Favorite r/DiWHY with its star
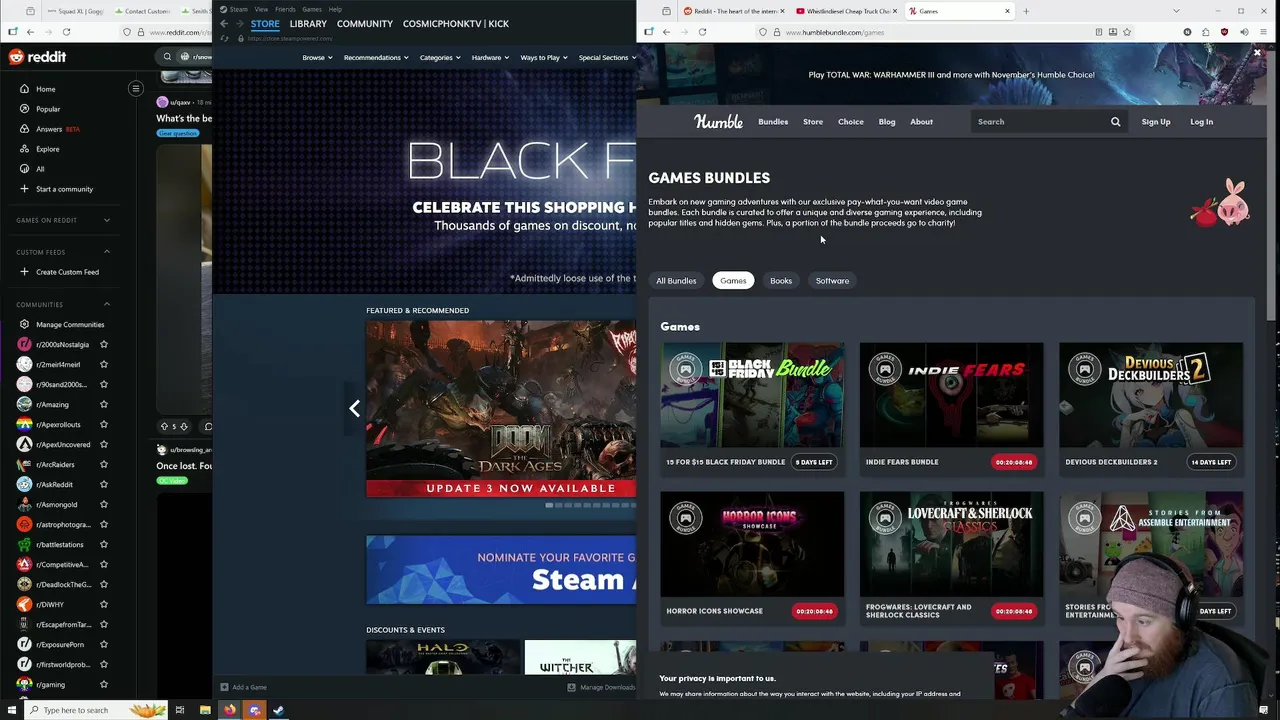The height and width of the screenshot is (720, 1280). (103, 604)
